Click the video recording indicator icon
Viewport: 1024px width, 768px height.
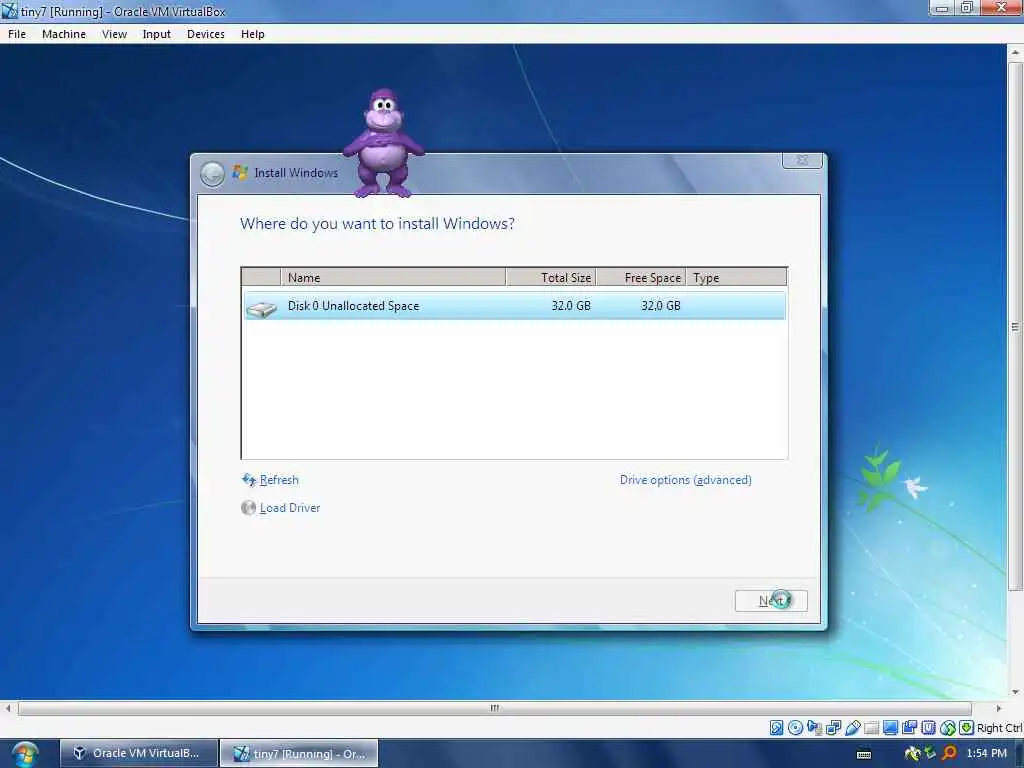[909, 728]
